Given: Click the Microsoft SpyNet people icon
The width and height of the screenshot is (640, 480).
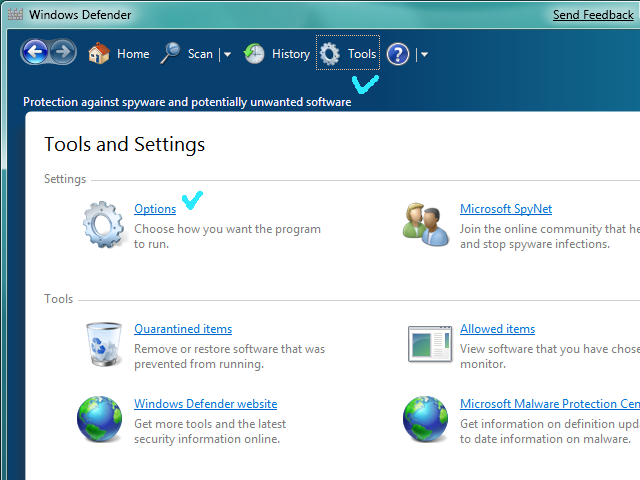Looking at the screenshot, I should pyautogui.click(x=426, y=224).
